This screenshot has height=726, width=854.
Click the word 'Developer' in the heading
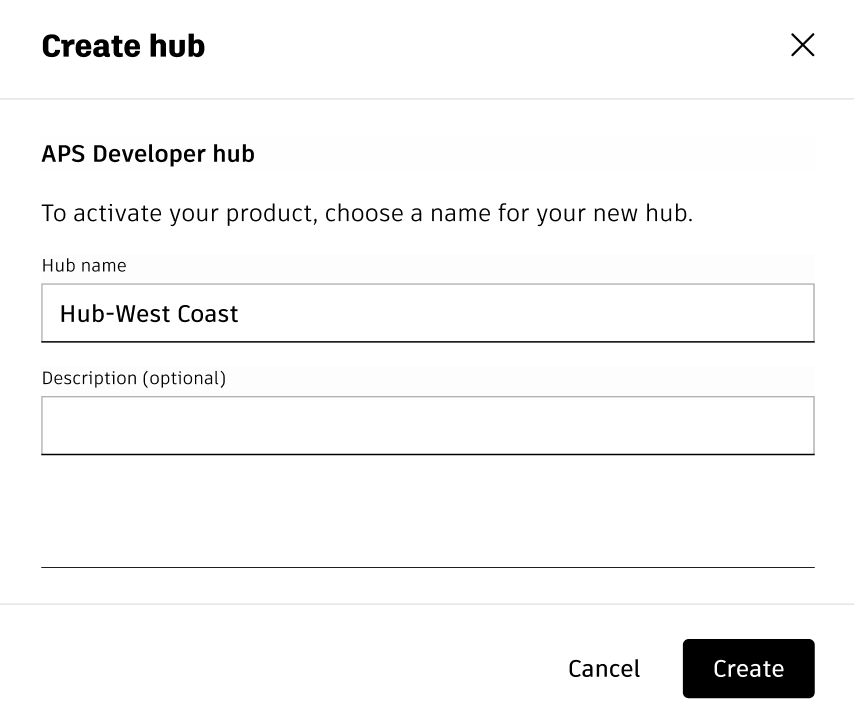tap(144, 154)
